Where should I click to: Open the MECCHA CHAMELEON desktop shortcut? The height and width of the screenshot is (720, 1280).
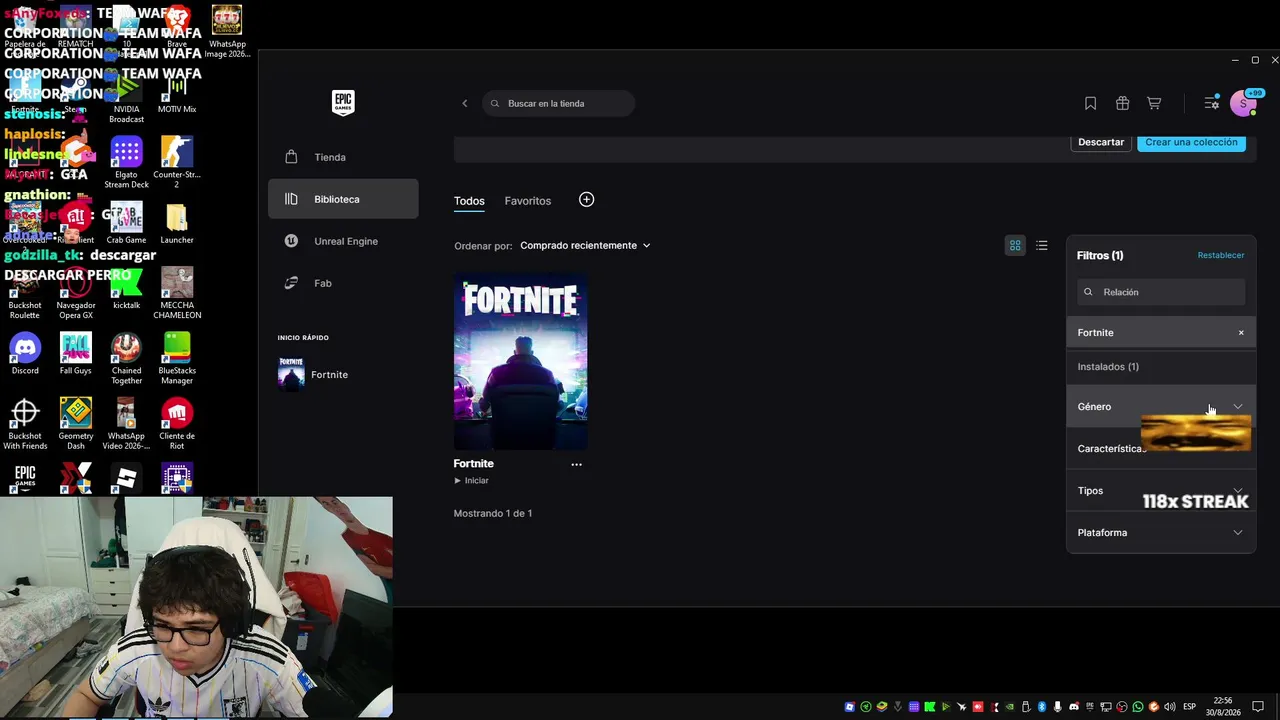(177, 293)
